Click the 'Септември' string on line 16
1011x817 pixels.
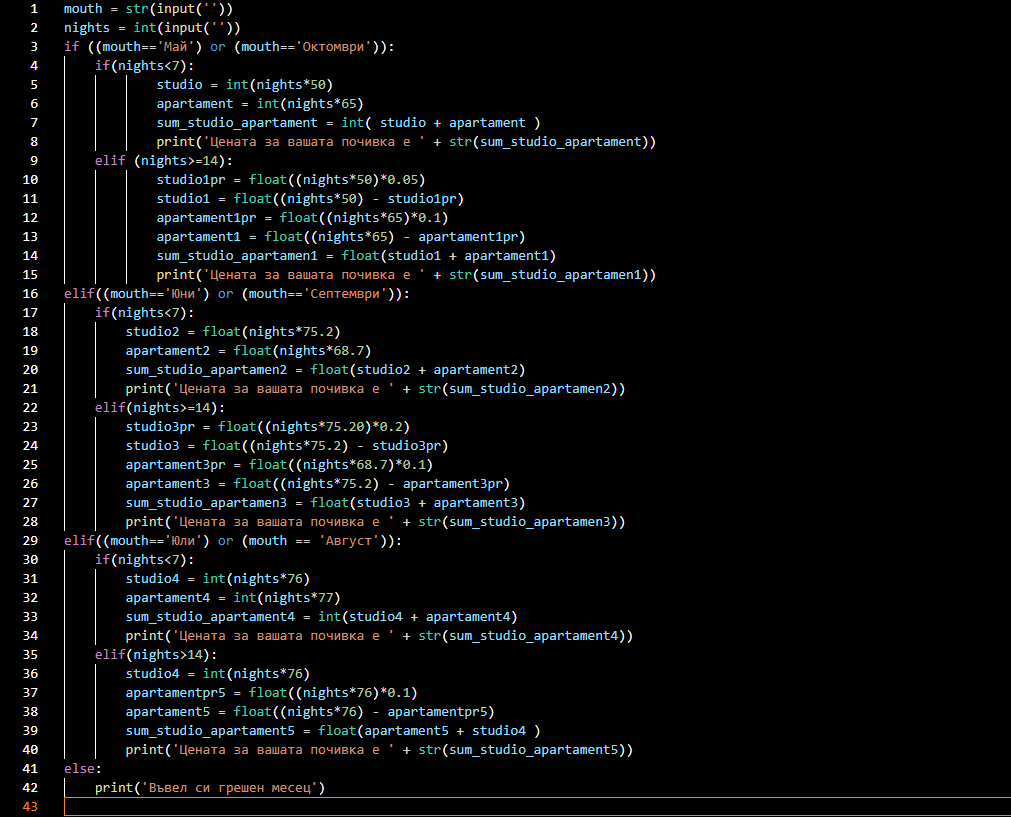pyautogui.click(x=348, y=293)
